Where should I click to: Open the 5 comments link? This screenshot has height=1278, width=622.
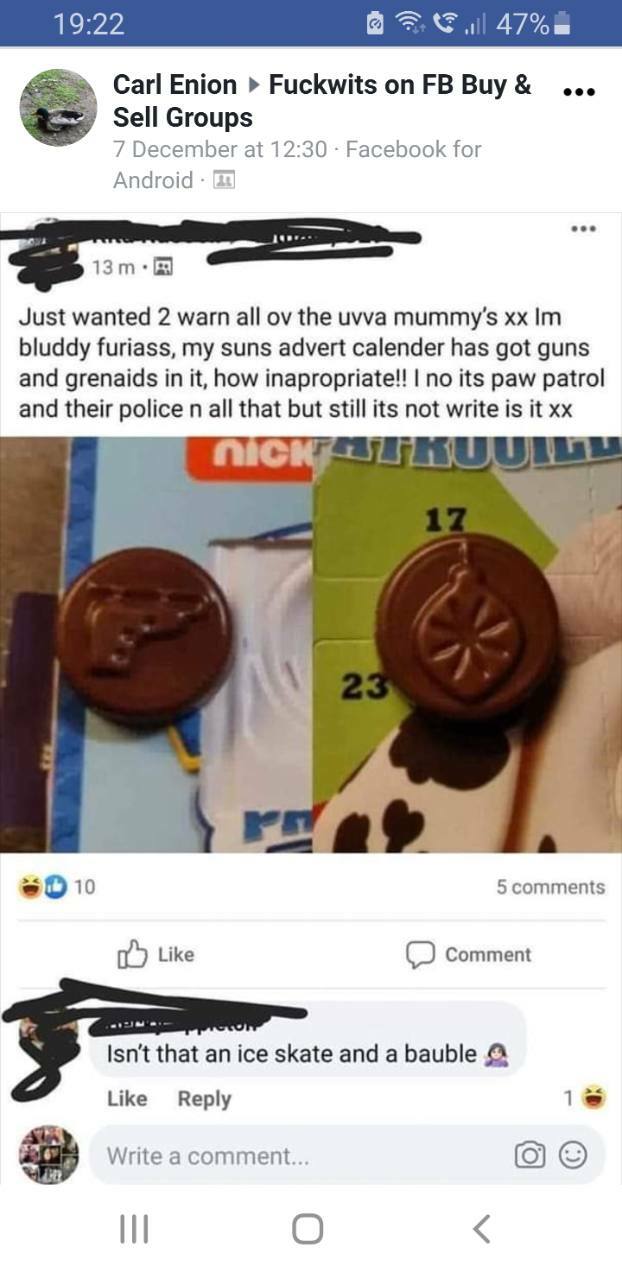(x=550, y=887)
